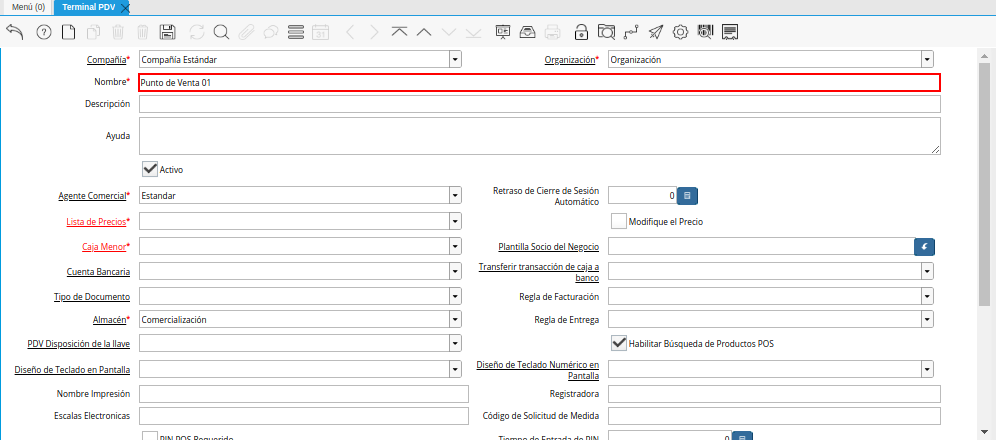Viewport: 996px width, 440px height.
Task: Click the Nombre Impresión input field
Action: click(304, 394)
